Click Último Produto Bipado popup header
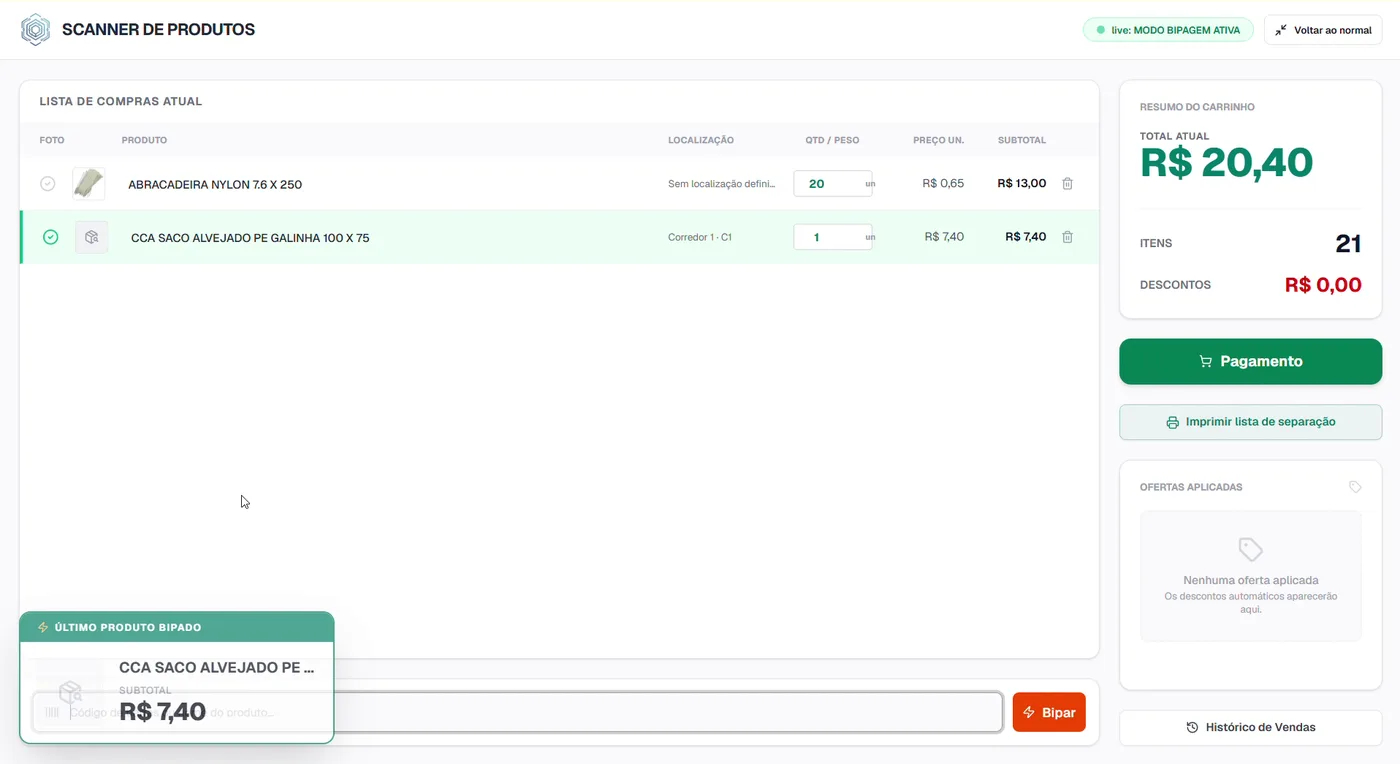The width and height of the screenshot is (1400, 764). tap(177, 627)
